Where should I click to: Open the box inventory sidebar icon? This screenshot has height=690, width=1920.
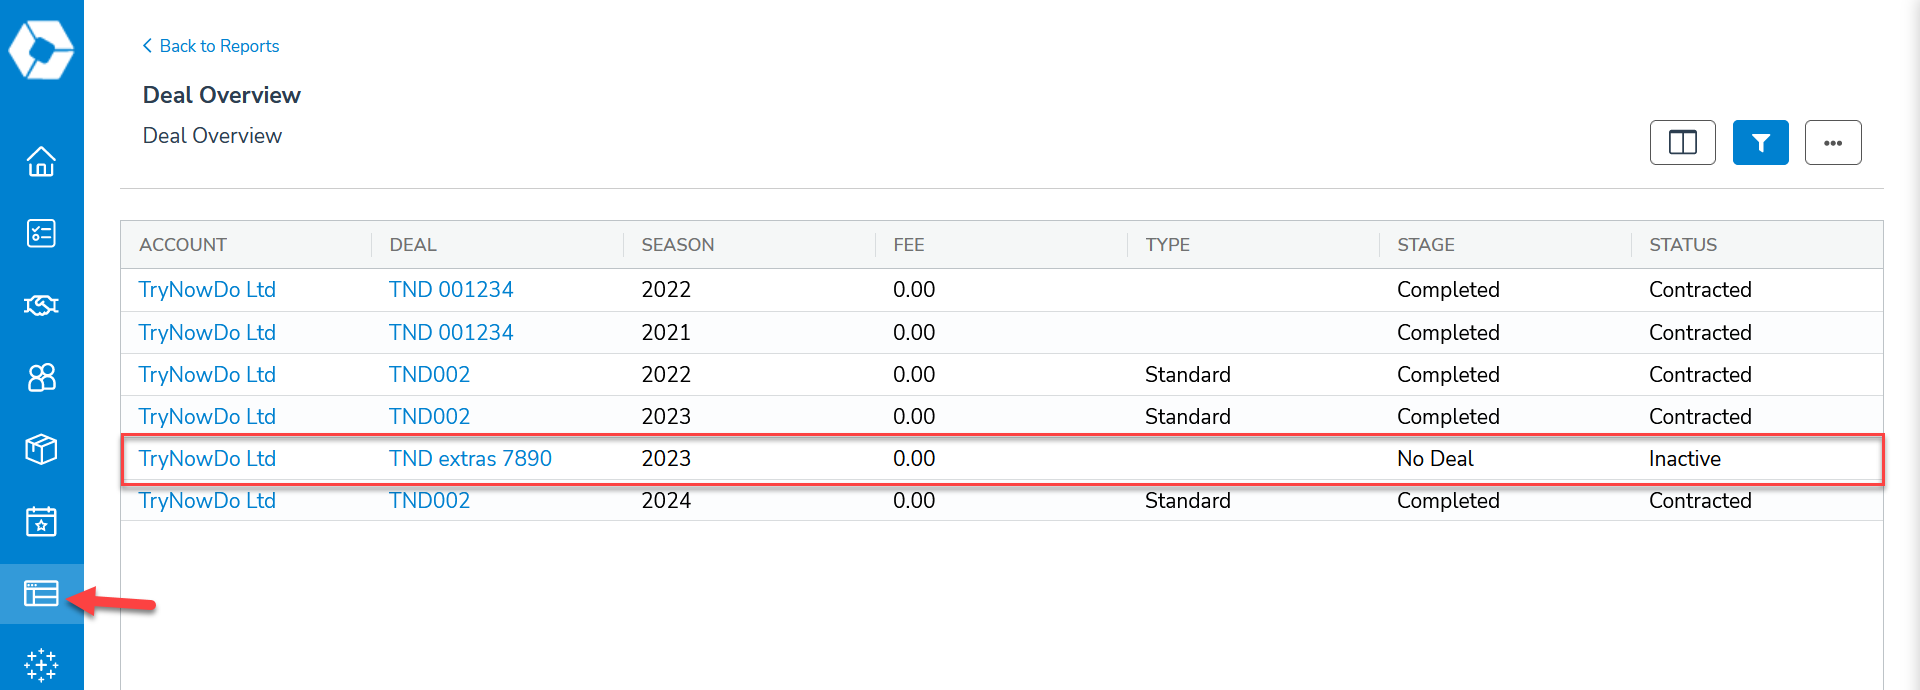tap(41, 449)
